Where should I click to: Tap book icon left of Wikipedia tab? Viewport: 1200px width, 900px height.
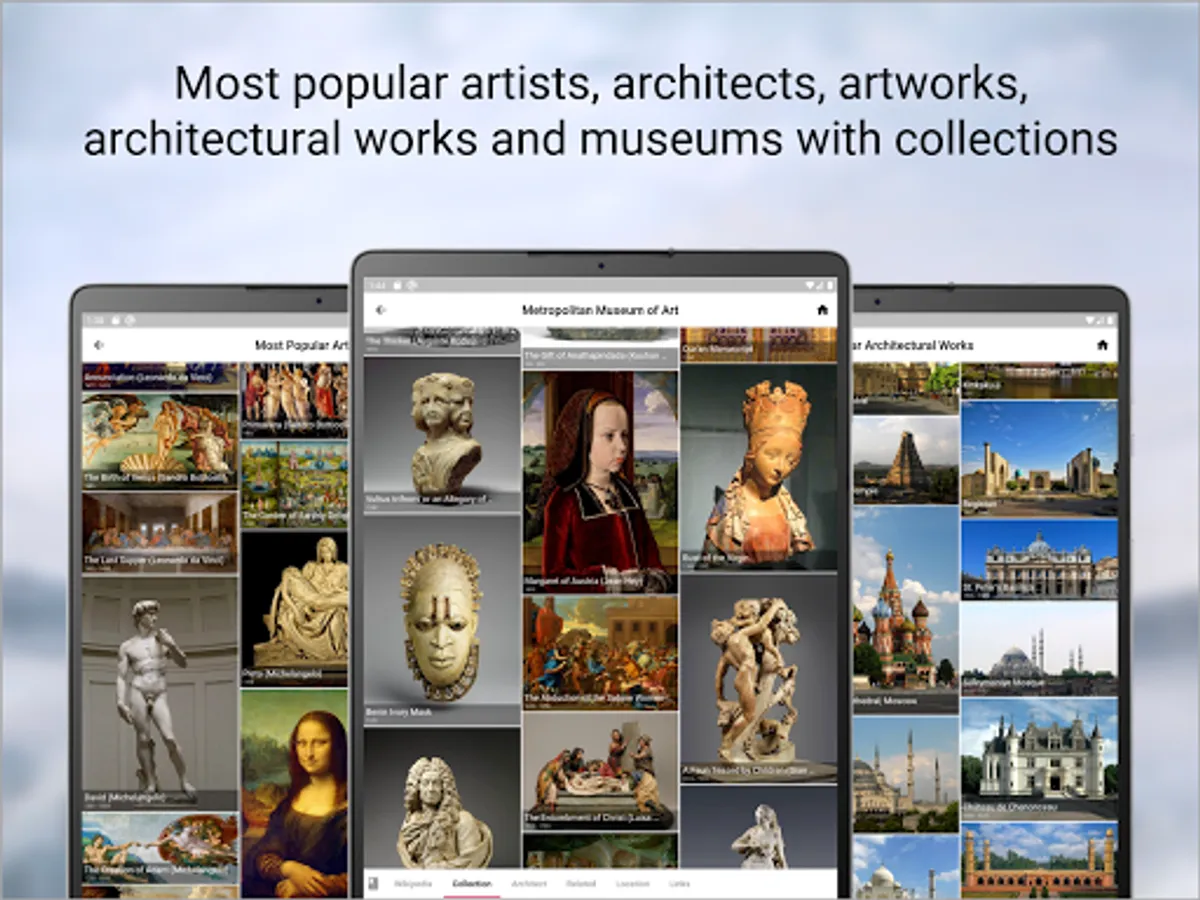[374, 883]
